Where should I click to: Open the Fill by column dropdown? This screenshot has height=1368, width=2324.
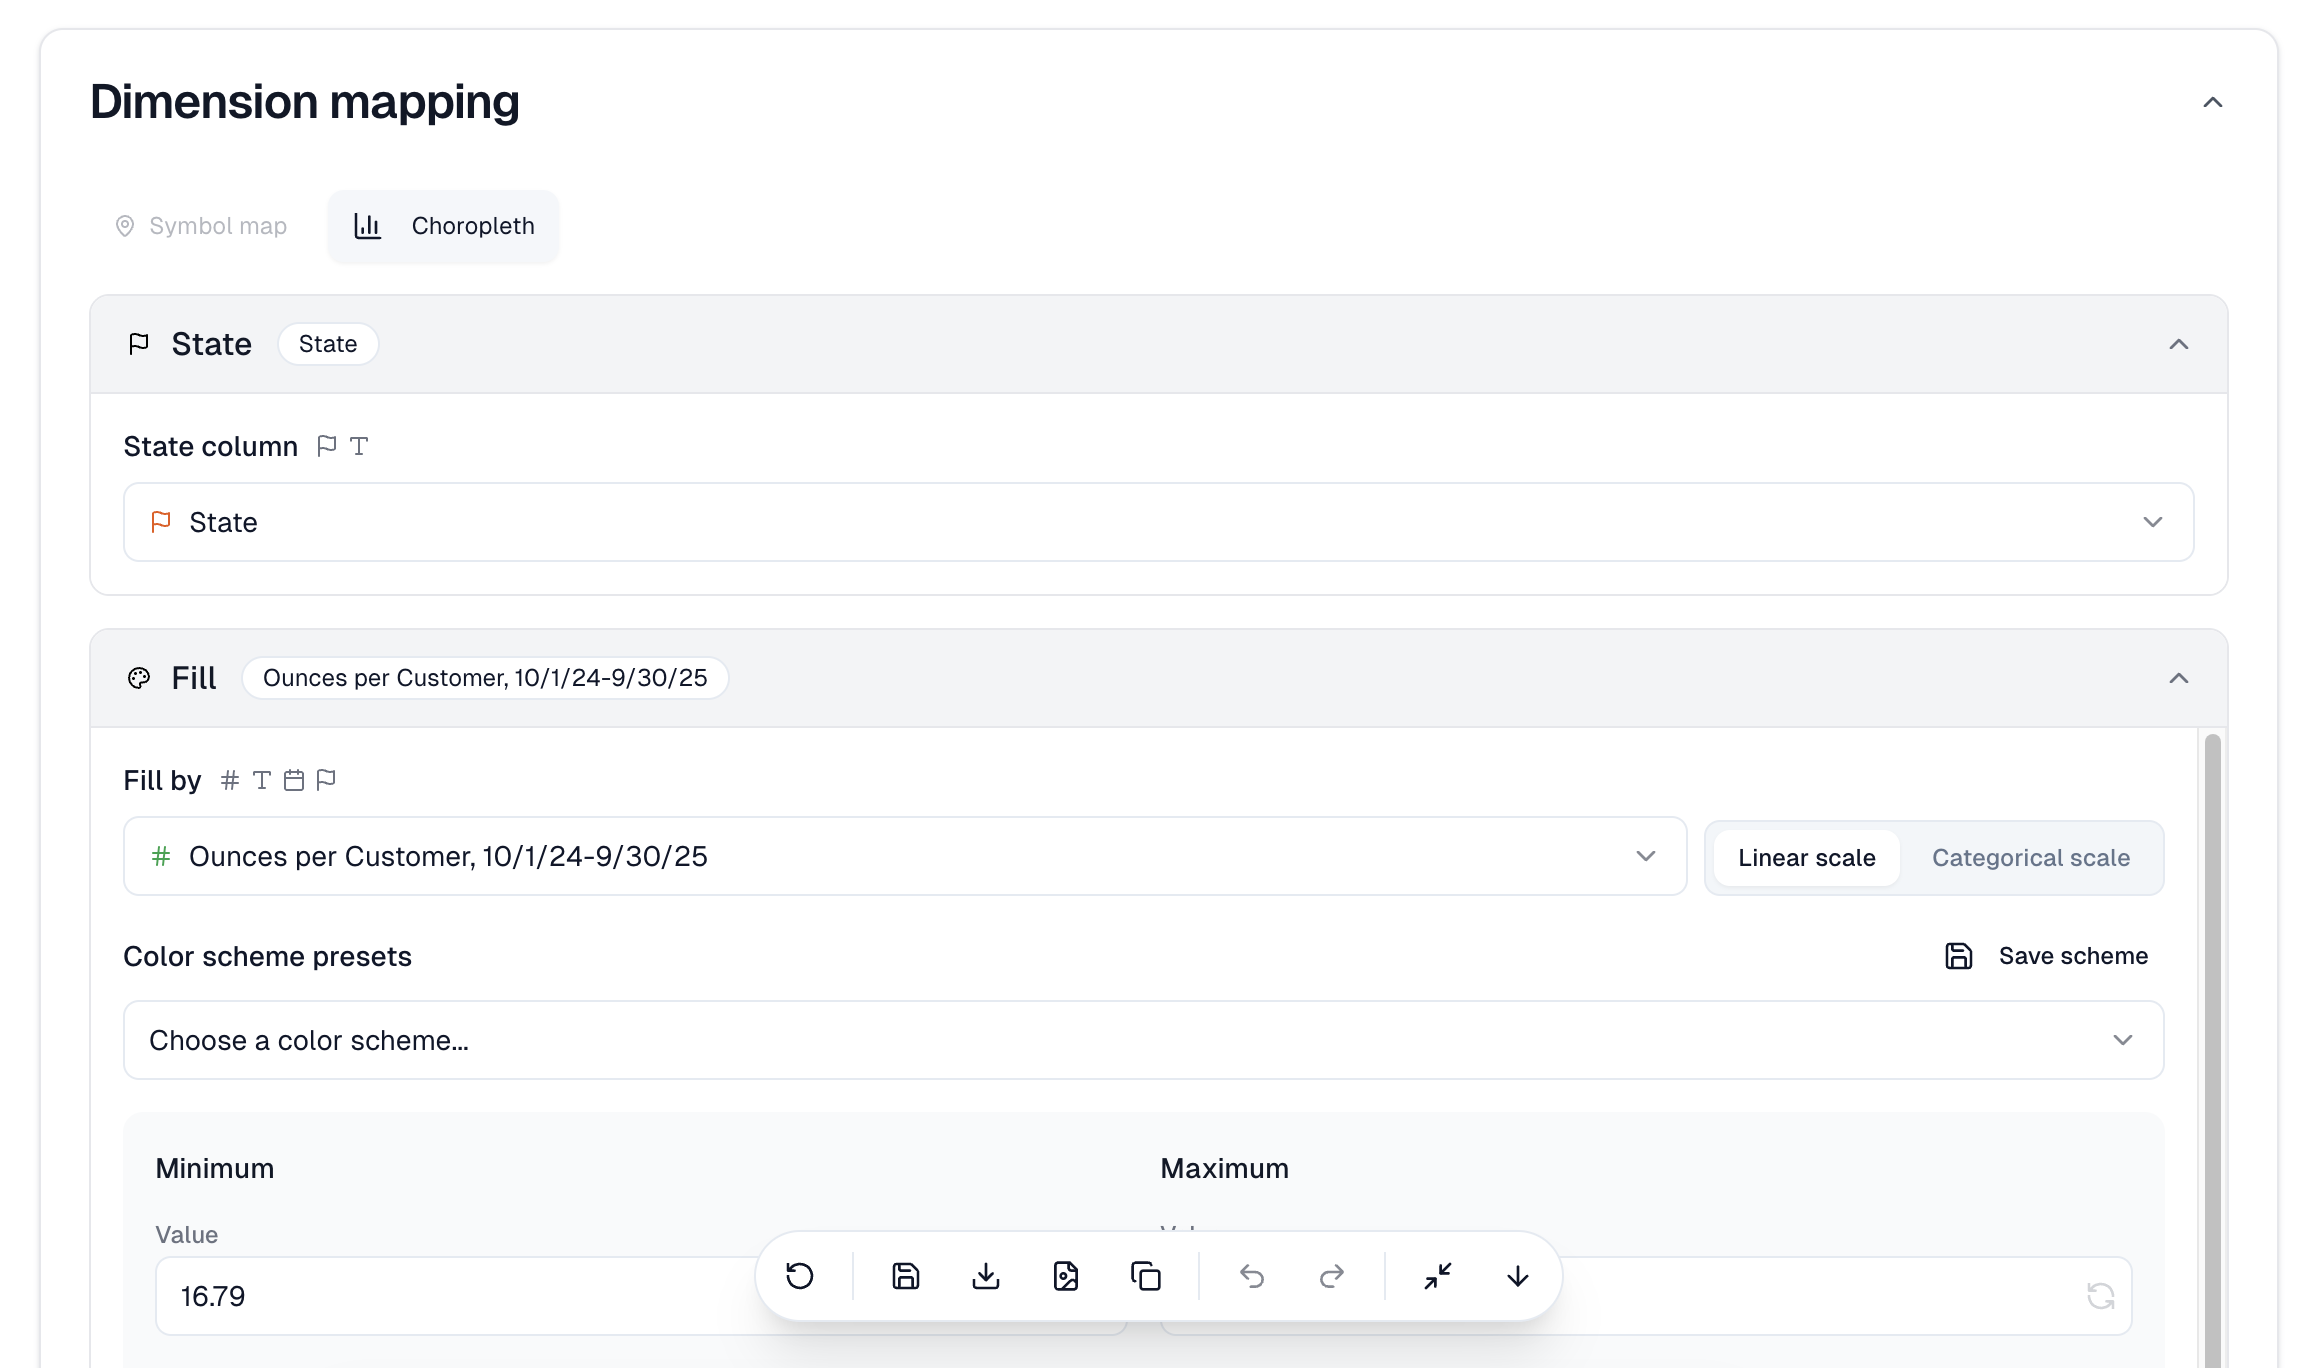point(905,856)
